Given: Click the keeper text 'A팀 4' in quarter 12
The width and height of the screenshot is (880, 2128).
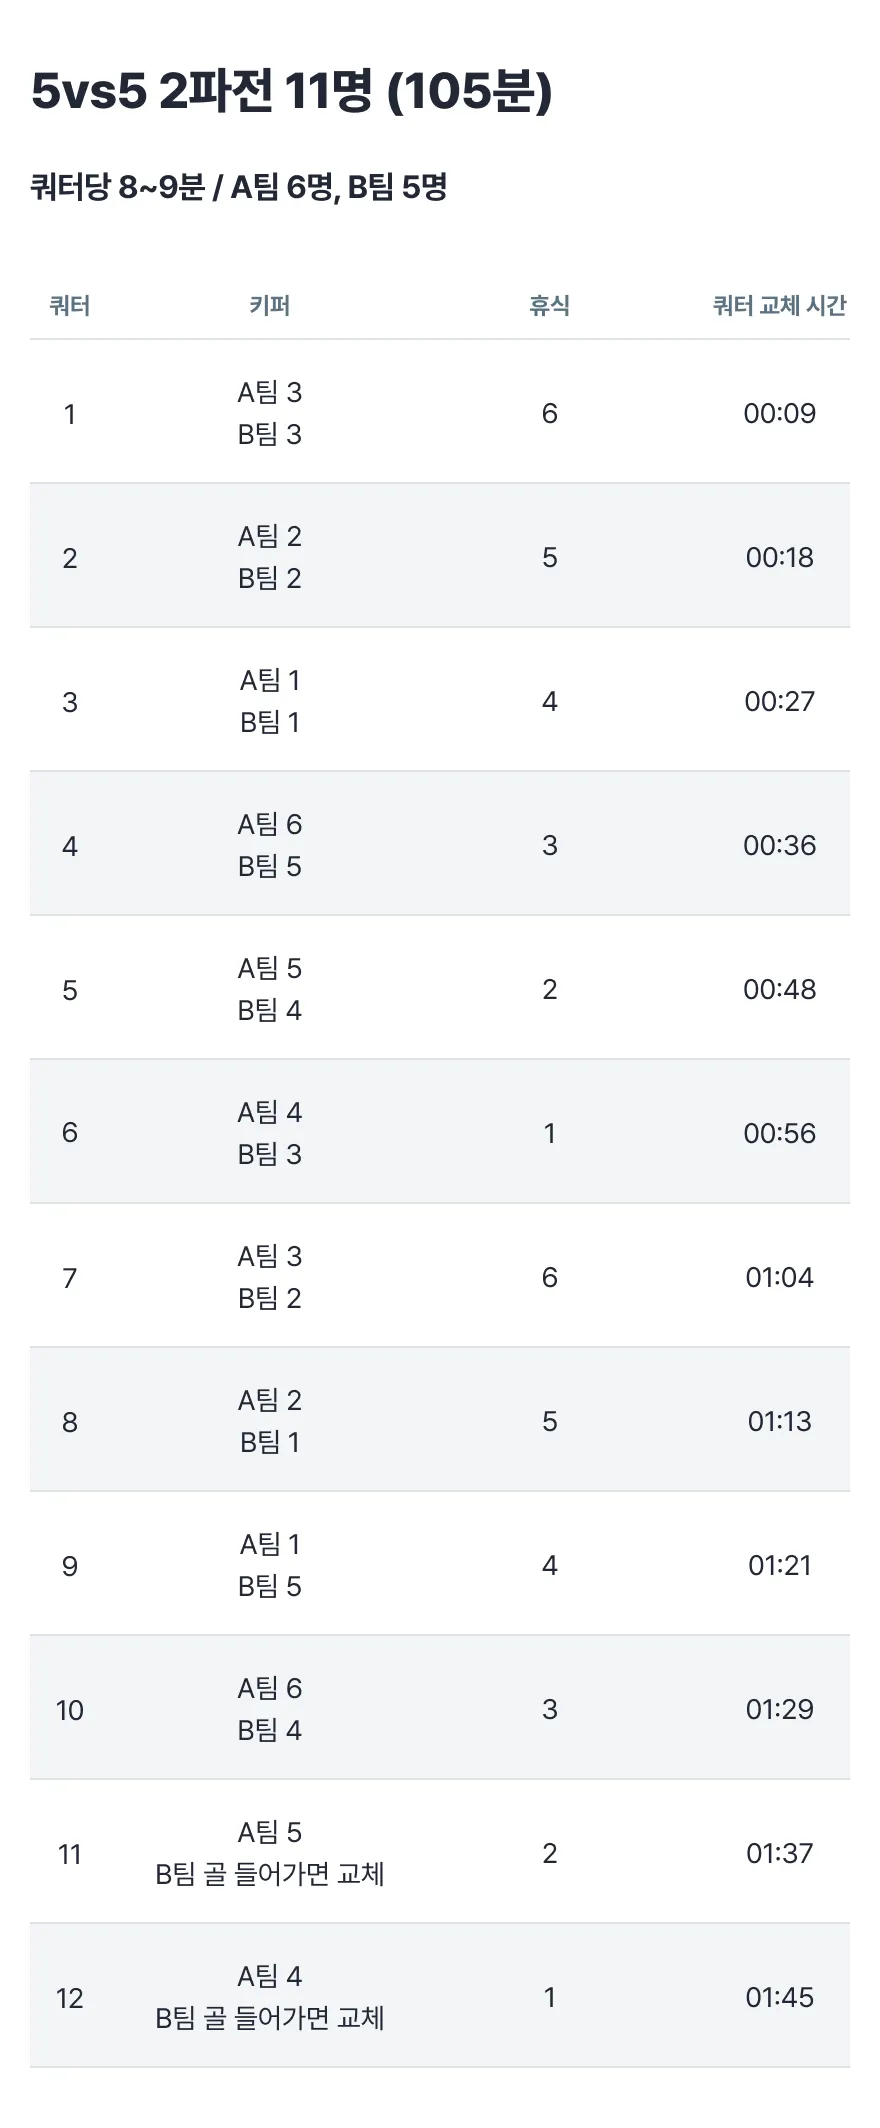Looking at the screenshot, I should pyautogui.click(x=269, y=1977).
